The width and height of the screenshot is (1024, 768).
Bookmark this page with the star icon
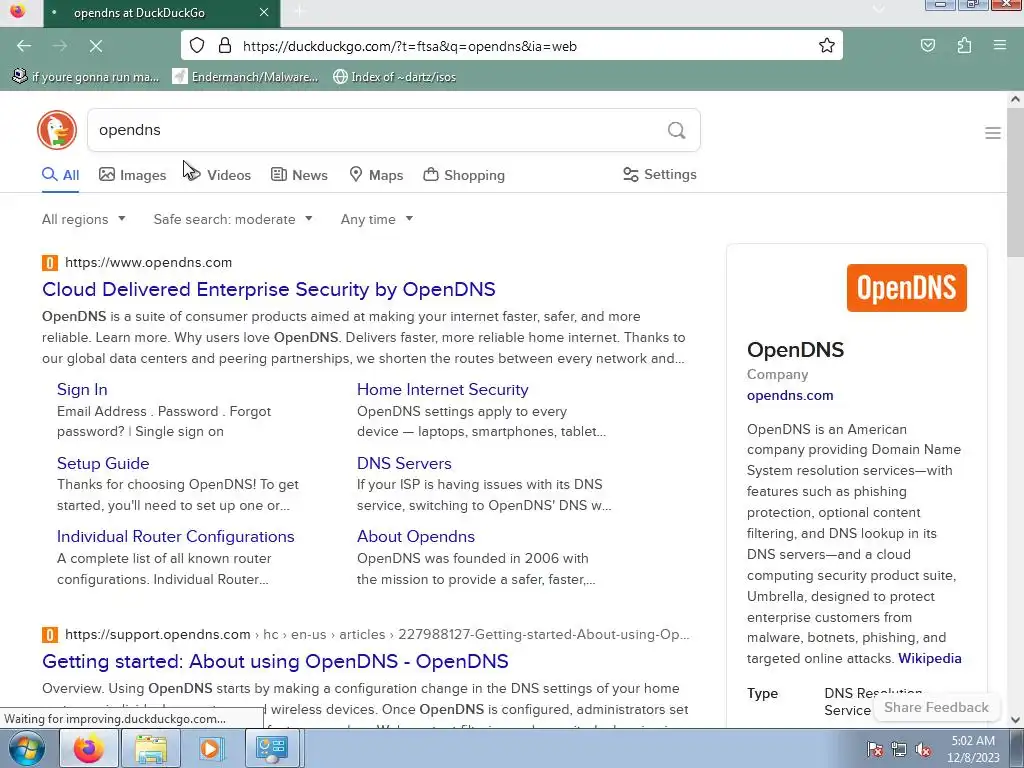(827, 46)
